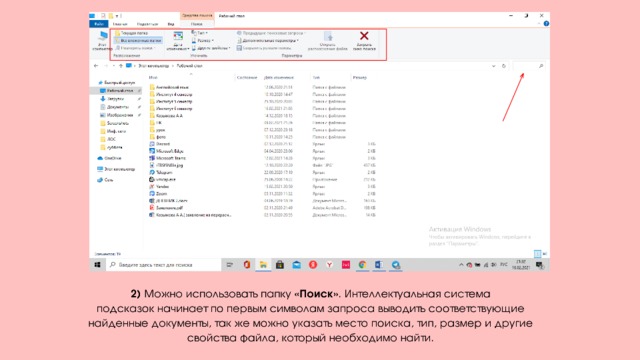
Task: Click the taskbar search box
Action: (163, 265)
